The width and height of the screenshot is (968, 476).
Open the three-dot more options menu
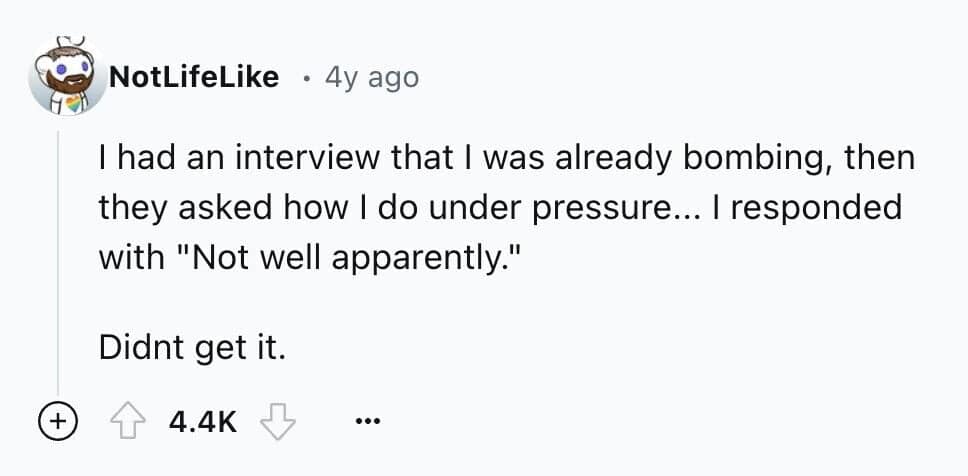click(x=367, y=421)
